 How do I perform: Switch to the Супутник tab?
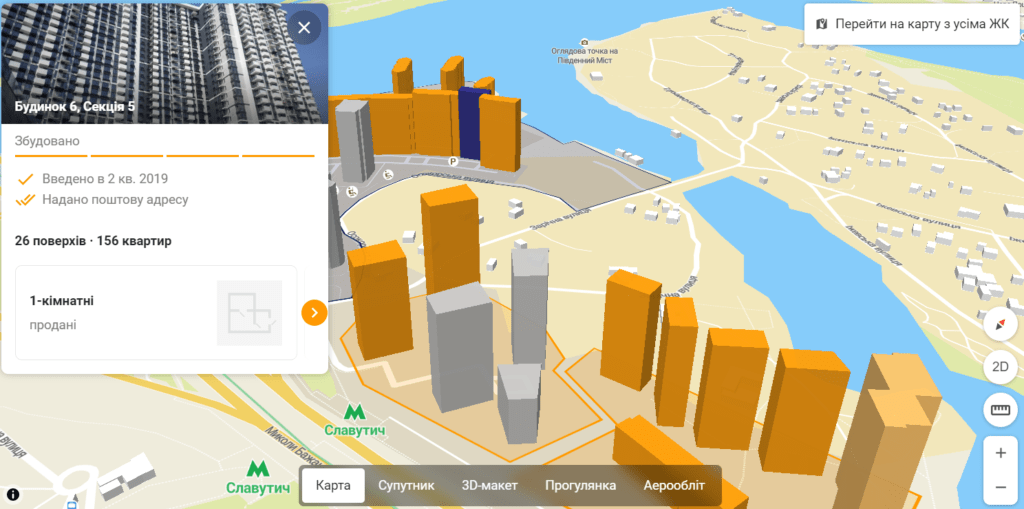click(406, 486)
